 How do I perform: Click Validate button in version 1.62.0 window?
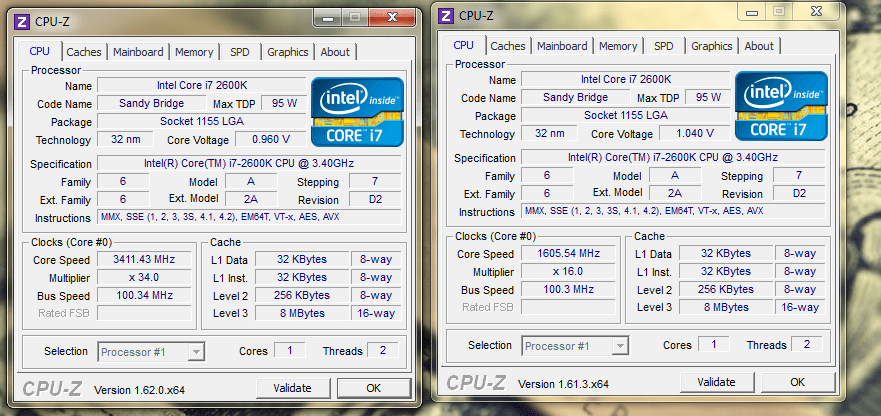pos(293,388)
